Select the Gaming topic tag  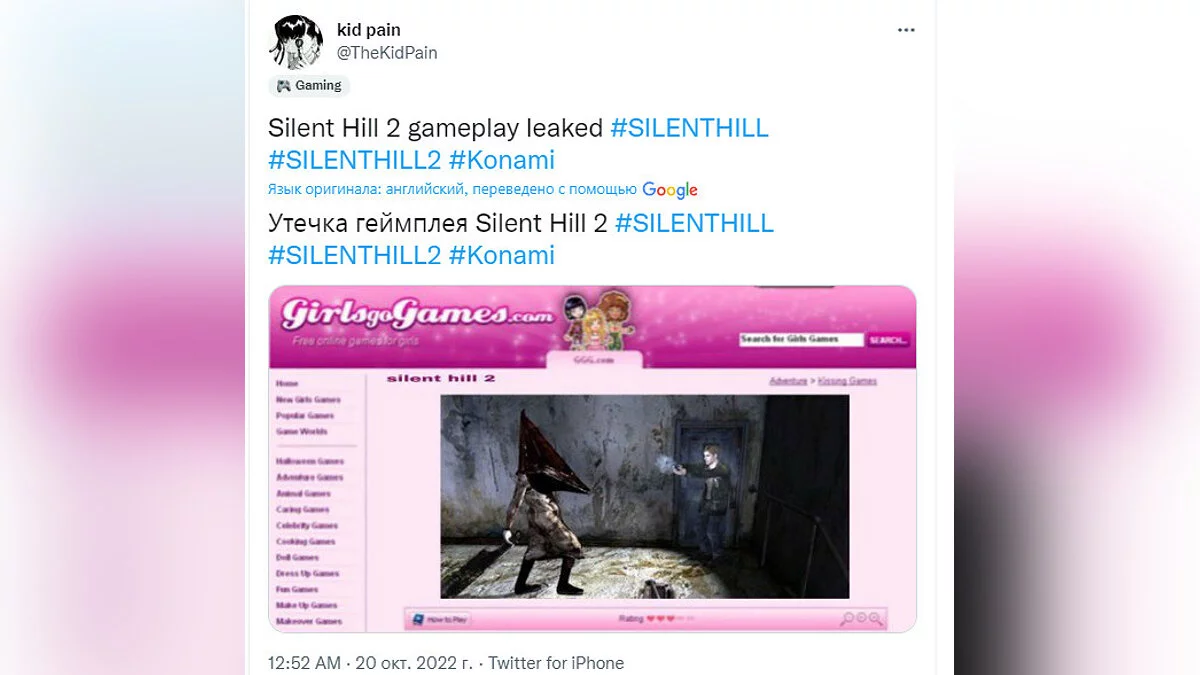(309, 86)
